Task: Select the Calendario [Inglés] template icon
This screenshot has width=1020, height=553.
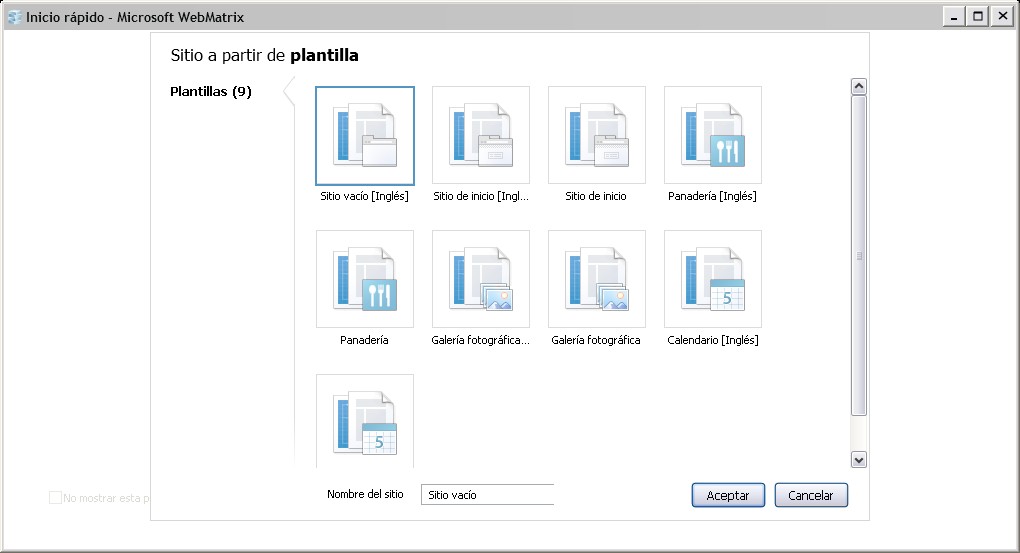Action: click(713, 279)
